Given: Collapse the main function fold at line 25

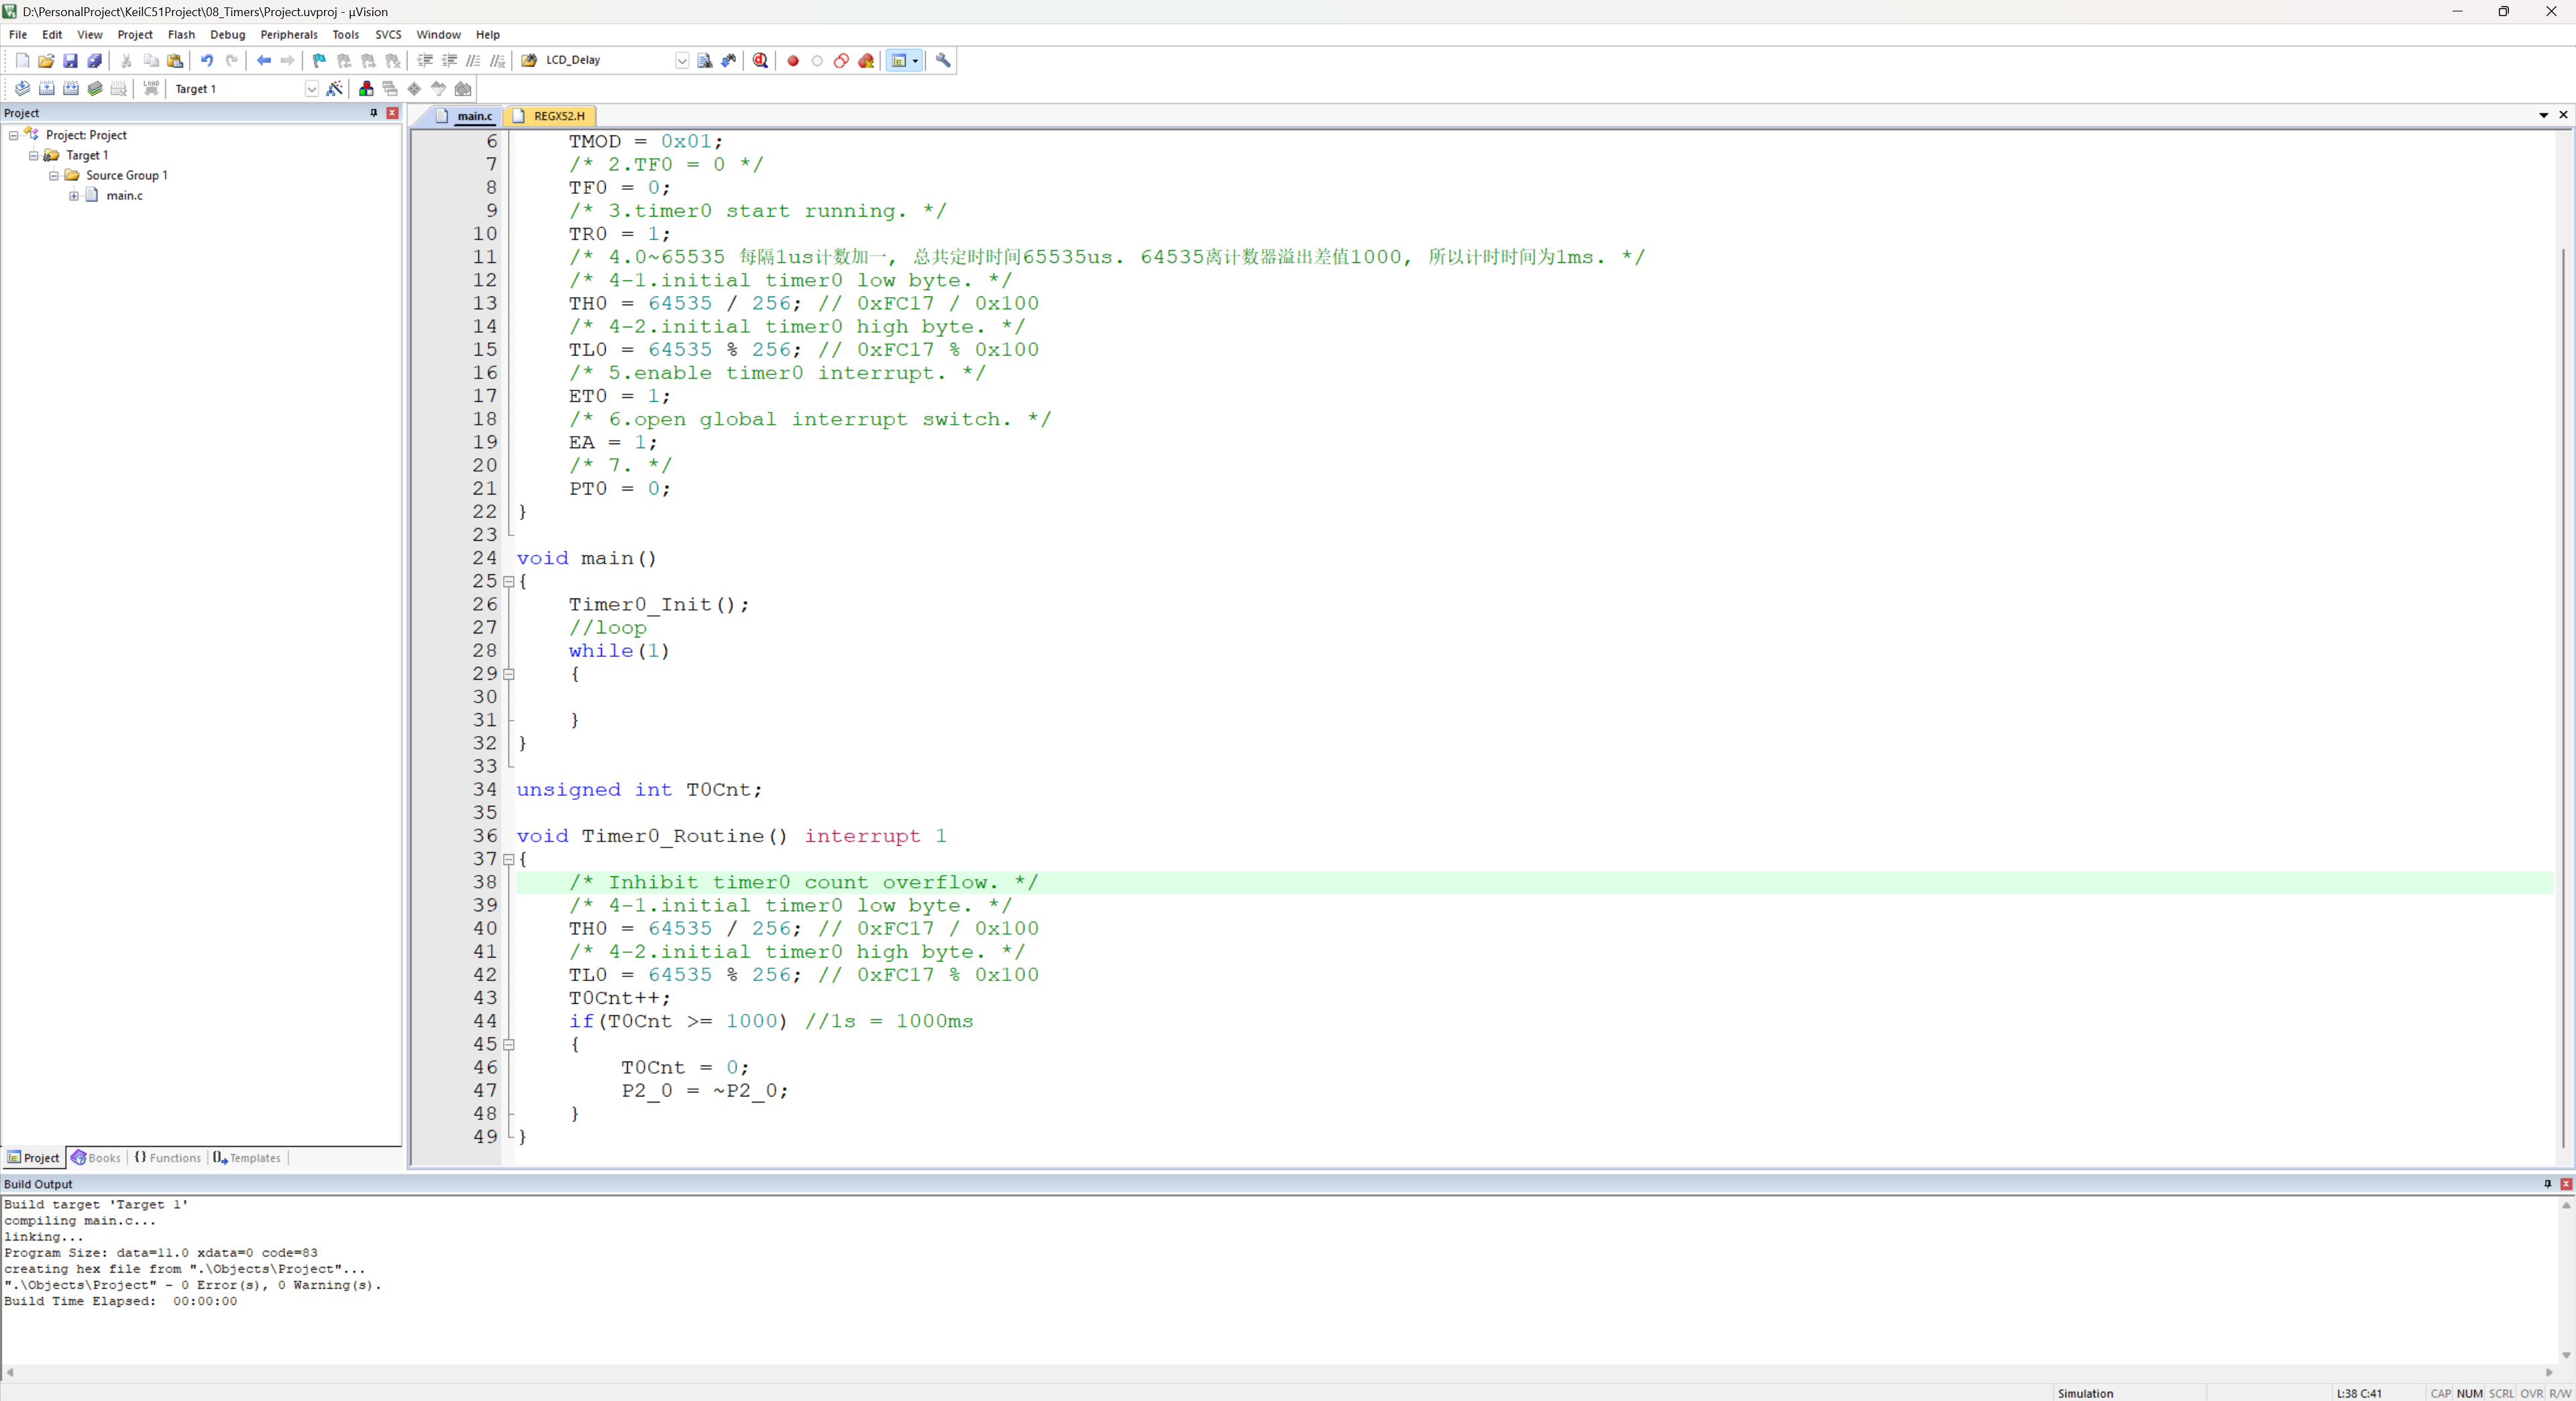Looking at the screenshot, I should (509, 581).
